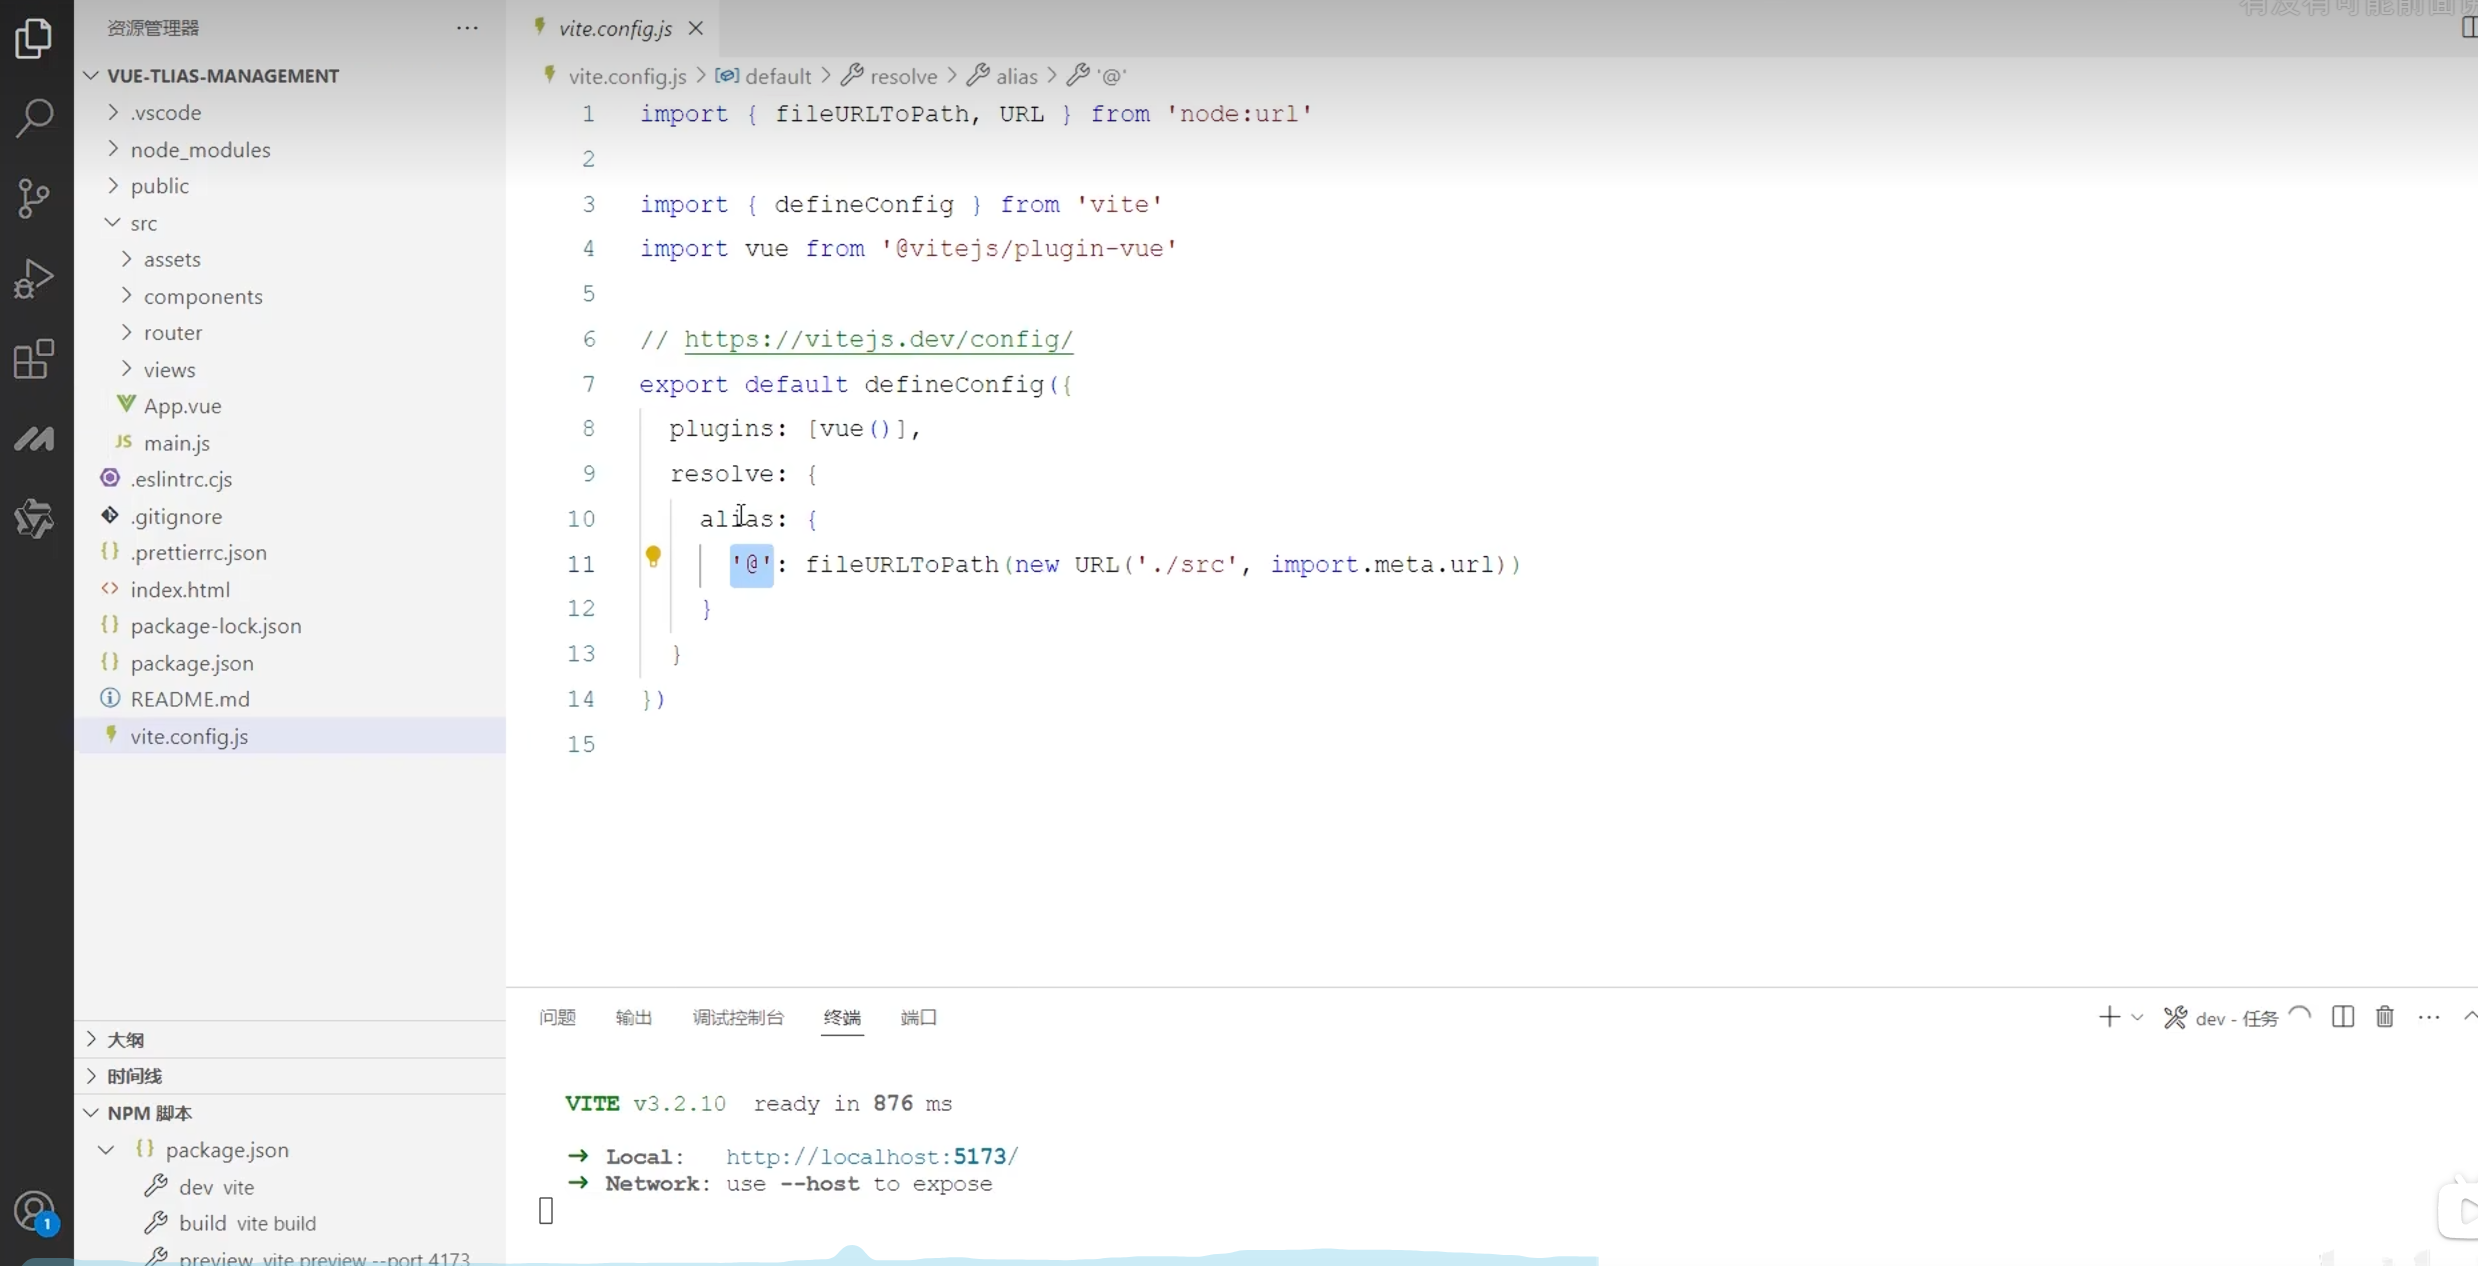Open the Extensions view
The height and width of the screenshot is (1266, 2478).
(34, 358)
